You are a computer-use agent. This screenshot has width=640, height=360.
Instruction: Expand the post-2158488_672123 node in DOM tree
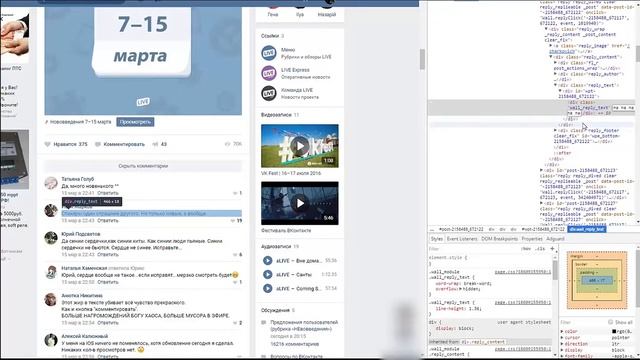(x=542, y=170)
